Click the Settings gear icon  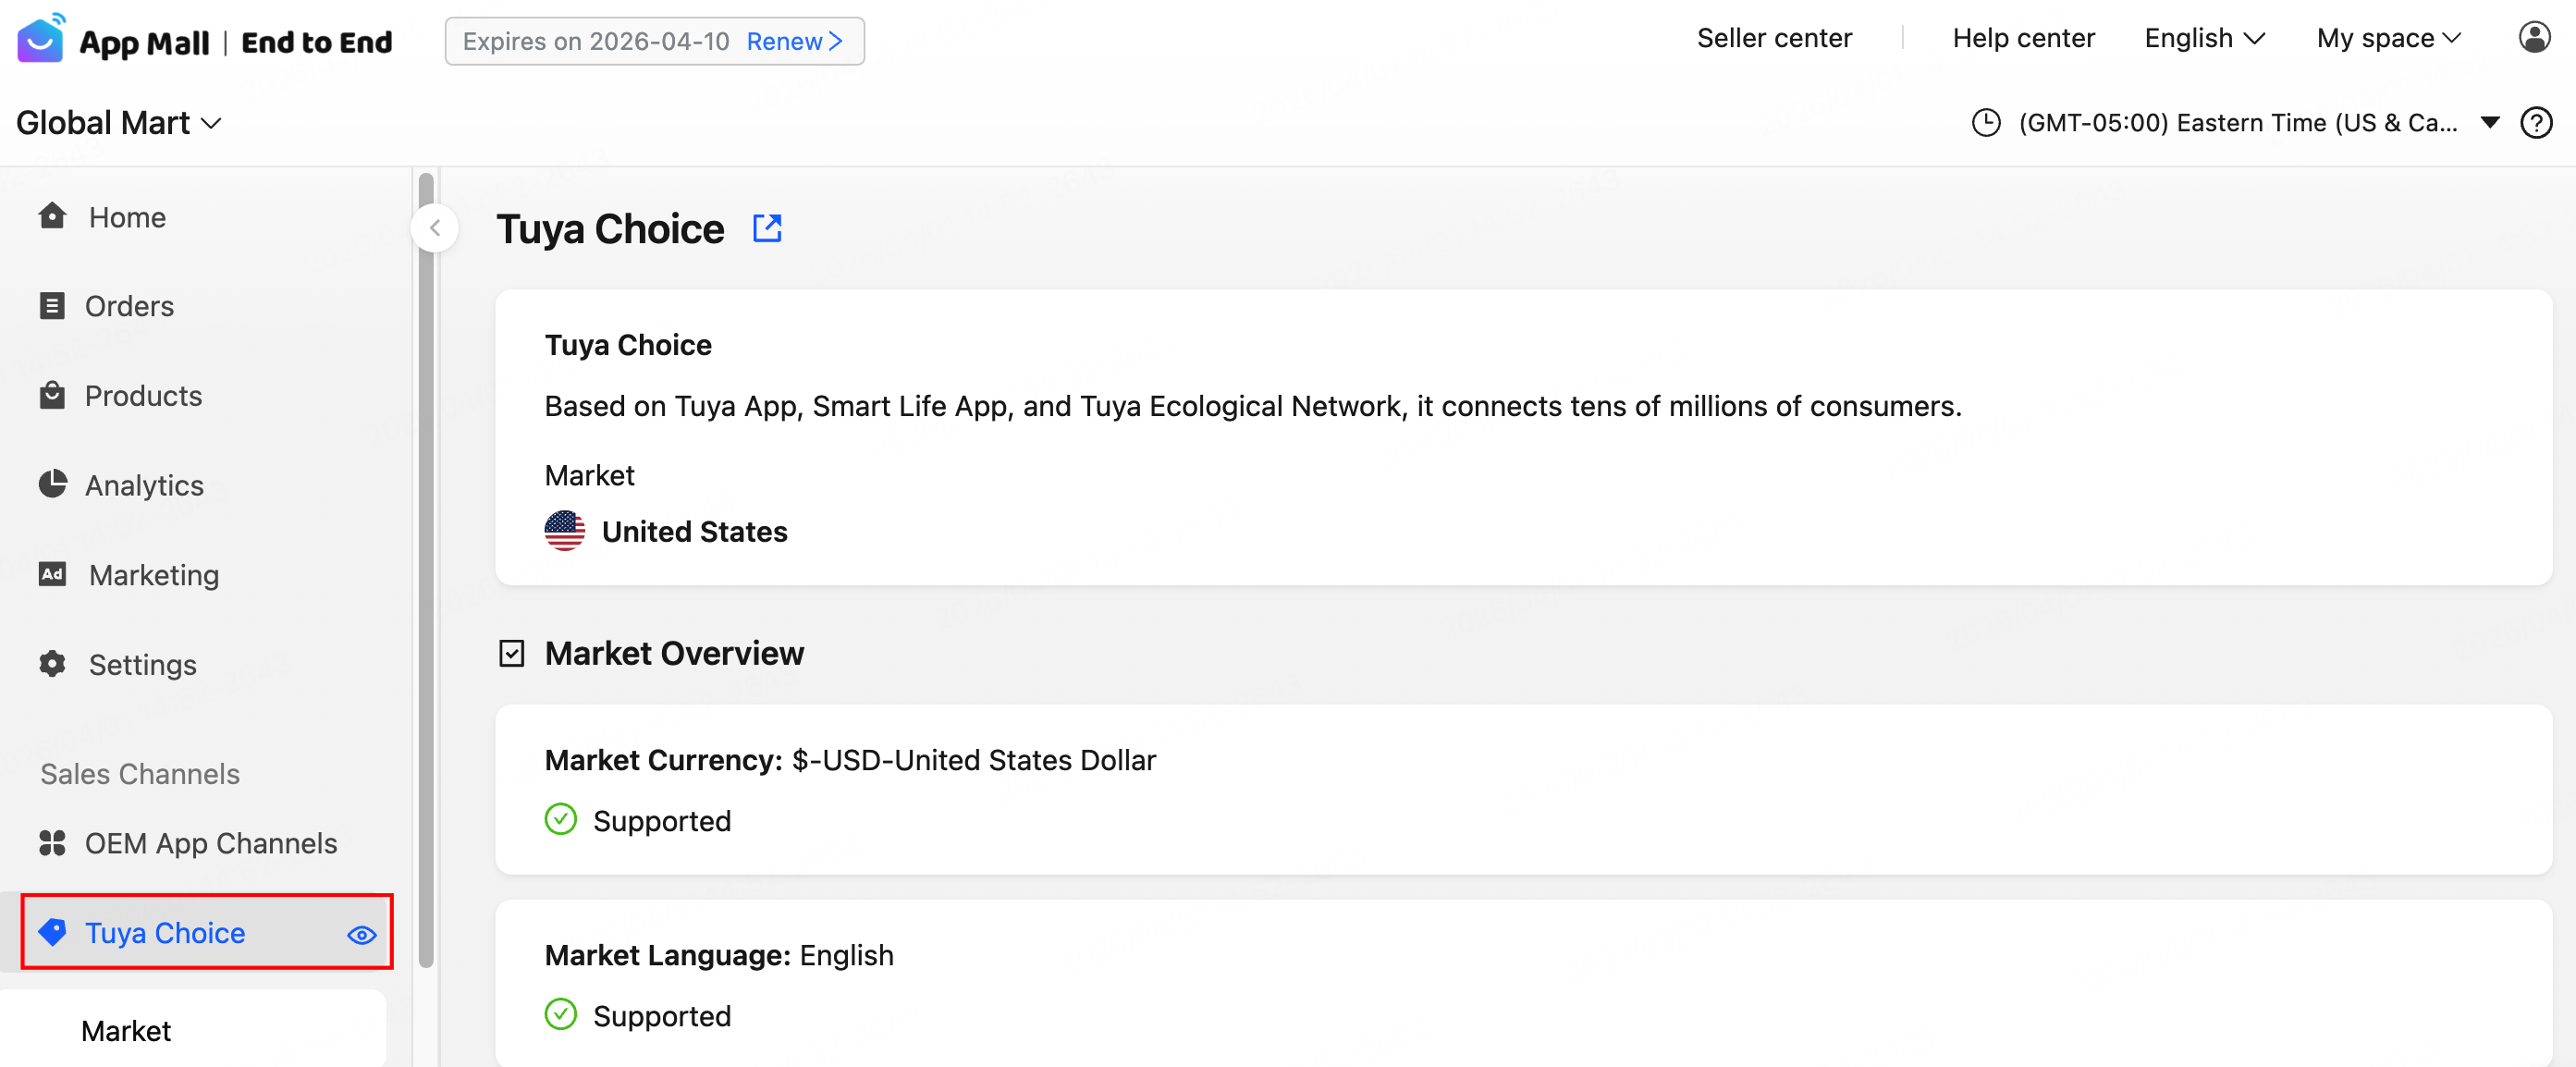[52, 663]
